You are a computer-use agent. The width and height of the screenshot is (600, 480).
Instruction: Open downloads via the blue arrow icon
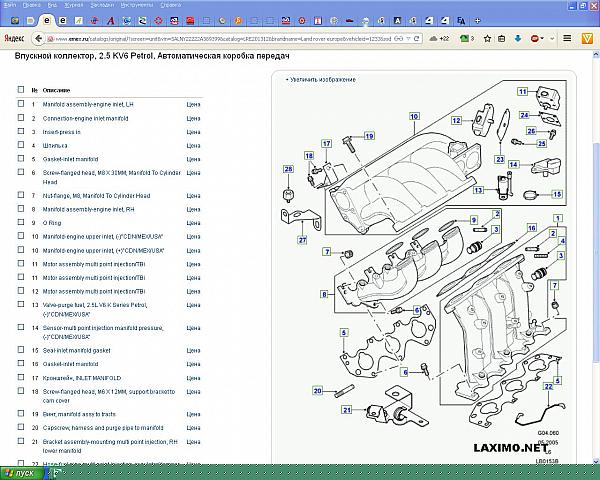518,39
